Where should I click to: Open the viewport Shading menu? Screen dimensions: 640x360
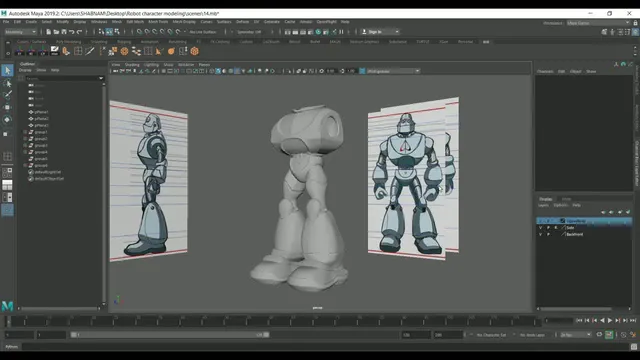(x=132, y=64)
